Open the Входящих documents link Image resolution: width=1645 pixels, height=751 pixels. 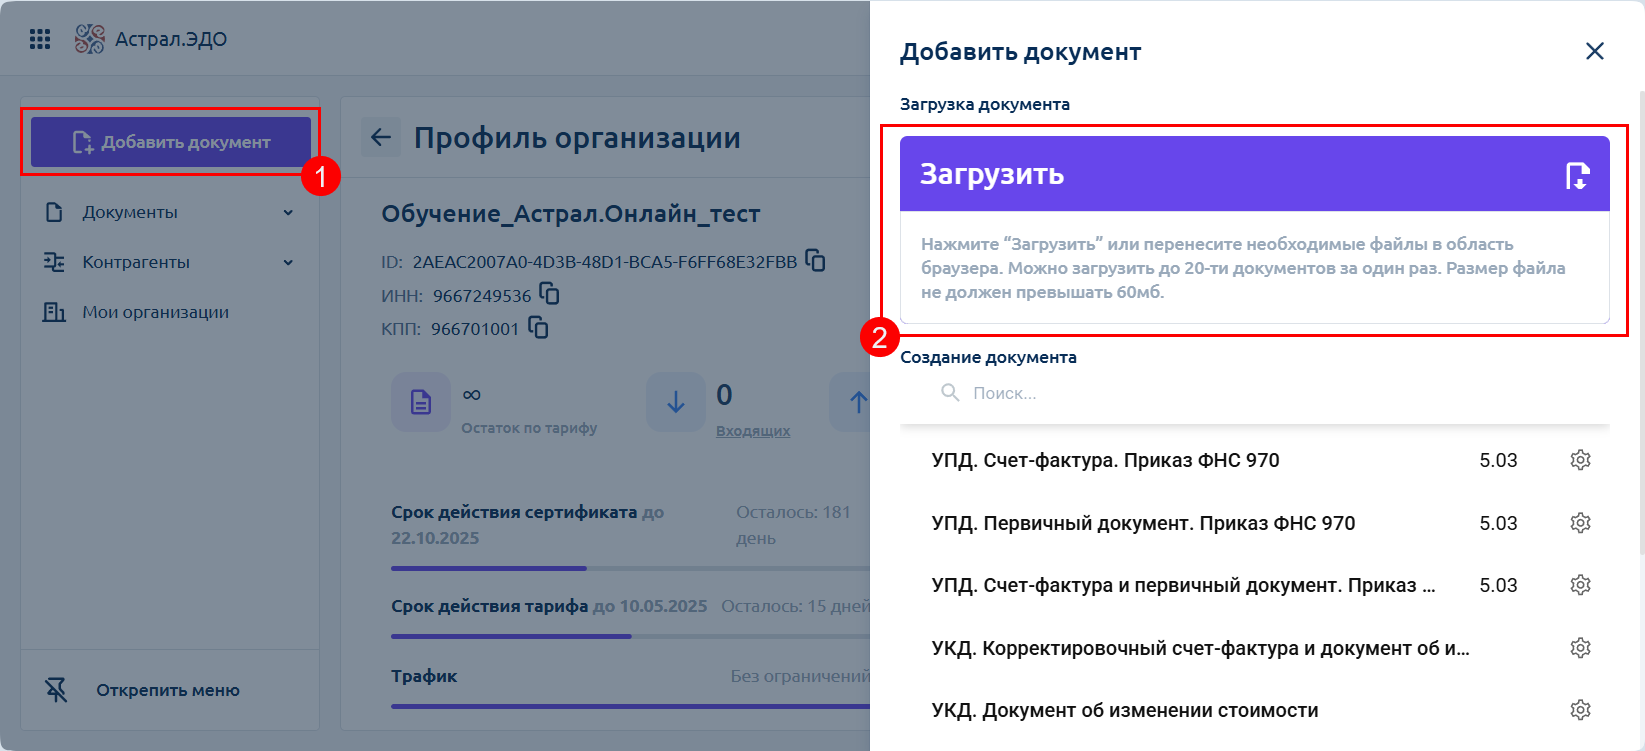point(752,431)
